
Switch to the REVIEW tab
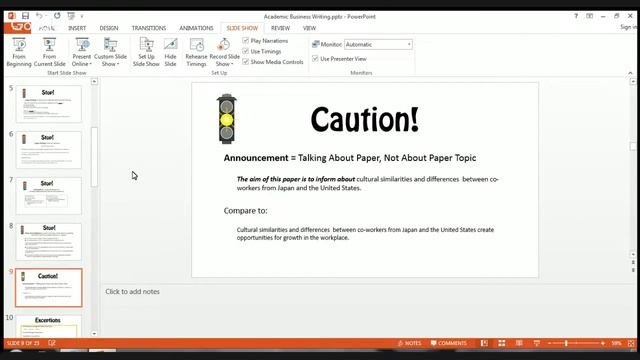(x=280, y=28)
